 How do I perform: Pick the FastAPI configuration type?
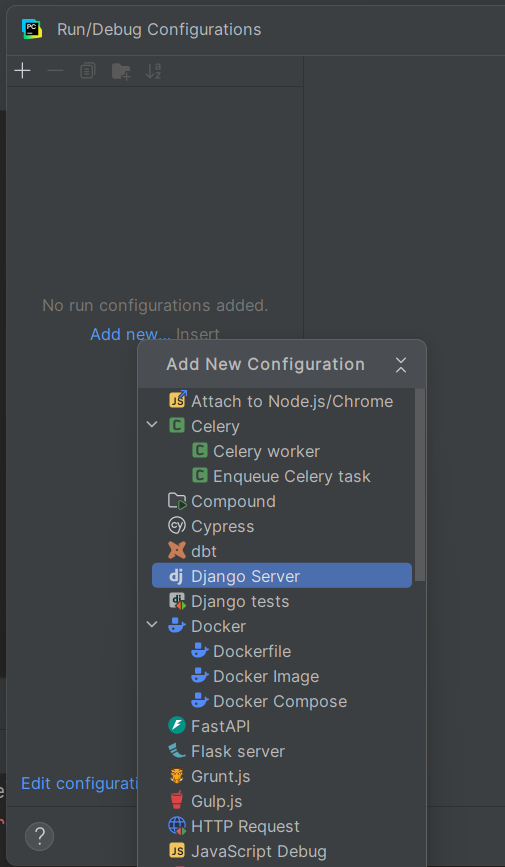[282, 726]
